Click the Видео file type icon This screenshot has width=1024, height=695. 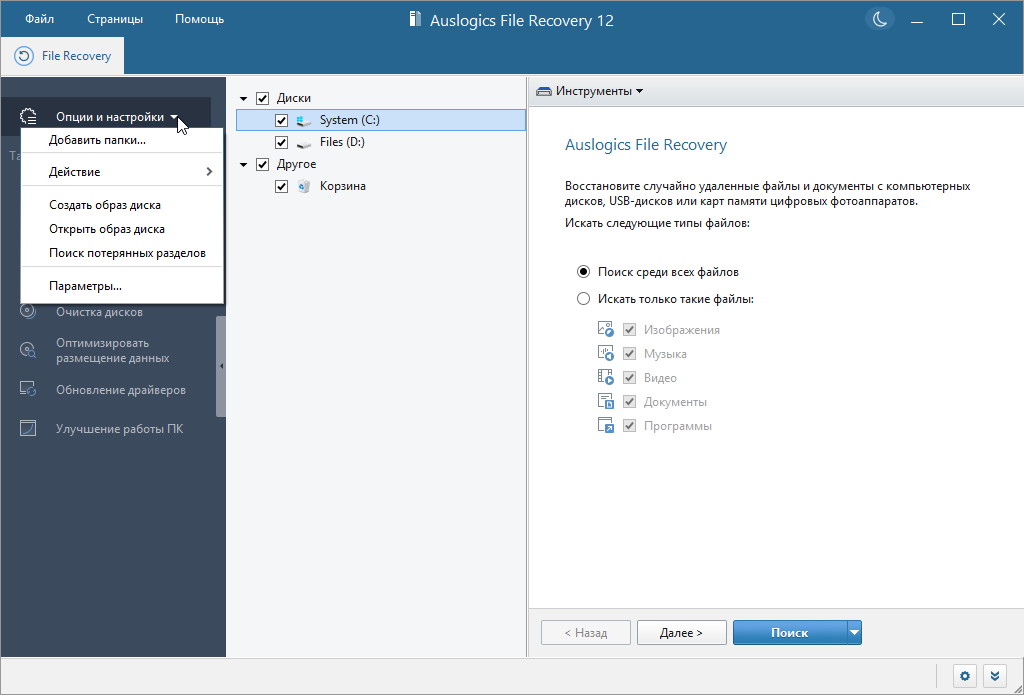click(x=605, y=377)
